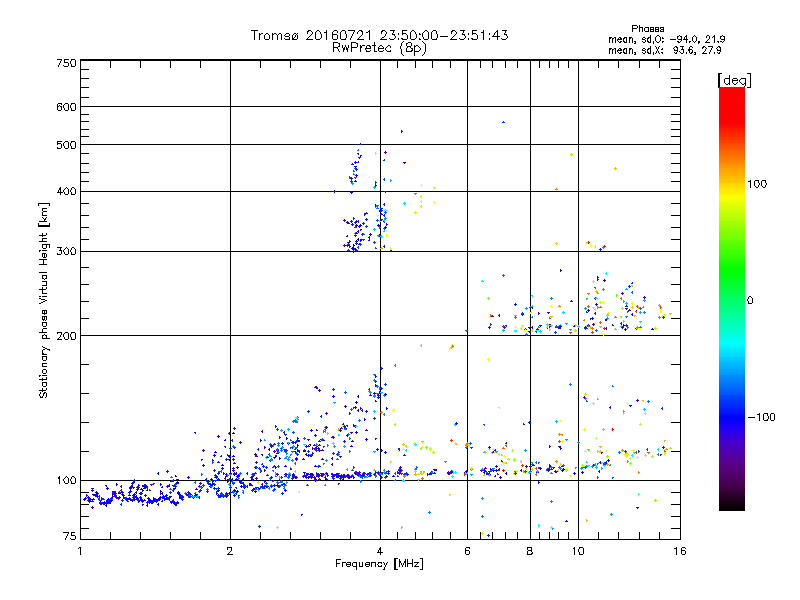800x600 pixels.
Task: Click the colorbar label '-100'
Action: pos(762,417)
